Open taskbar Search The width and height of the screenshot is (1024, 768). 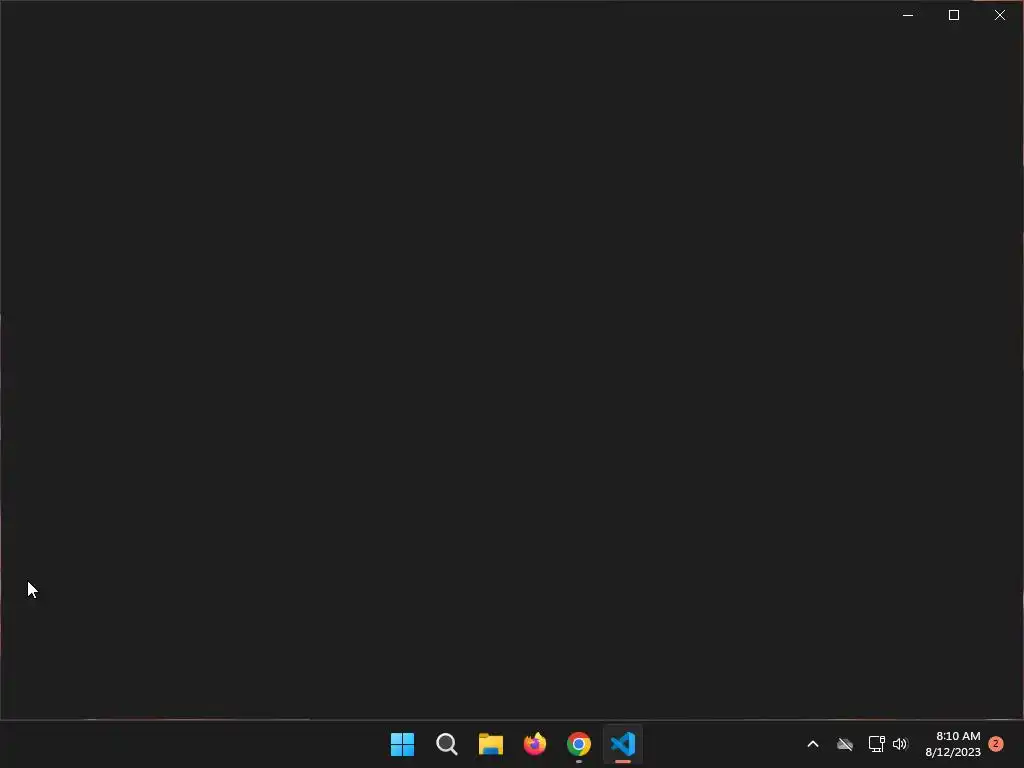[447, 744]
